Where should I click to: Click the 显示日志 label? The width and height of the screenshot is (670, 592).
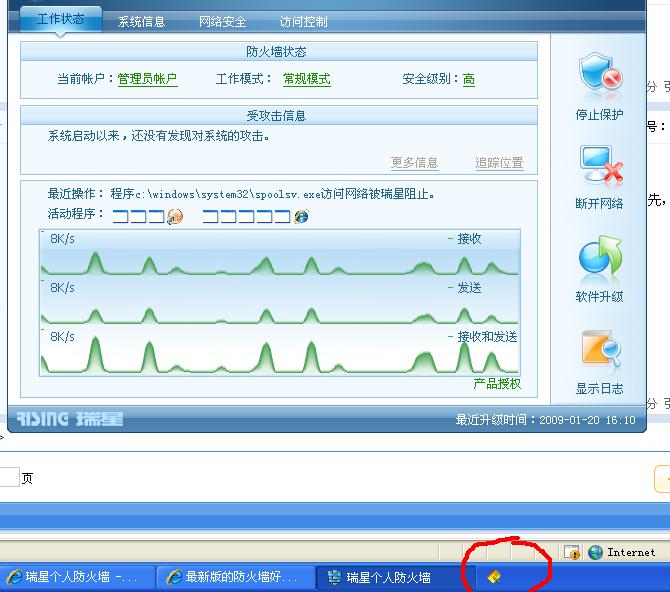pyautogui.click(x=599, y=389)
